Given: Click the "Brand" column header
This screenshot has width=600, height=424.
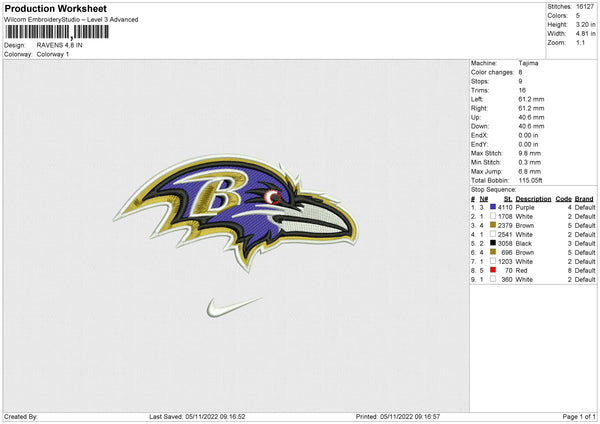Looking at the screenshot, I should click(584, 199).
